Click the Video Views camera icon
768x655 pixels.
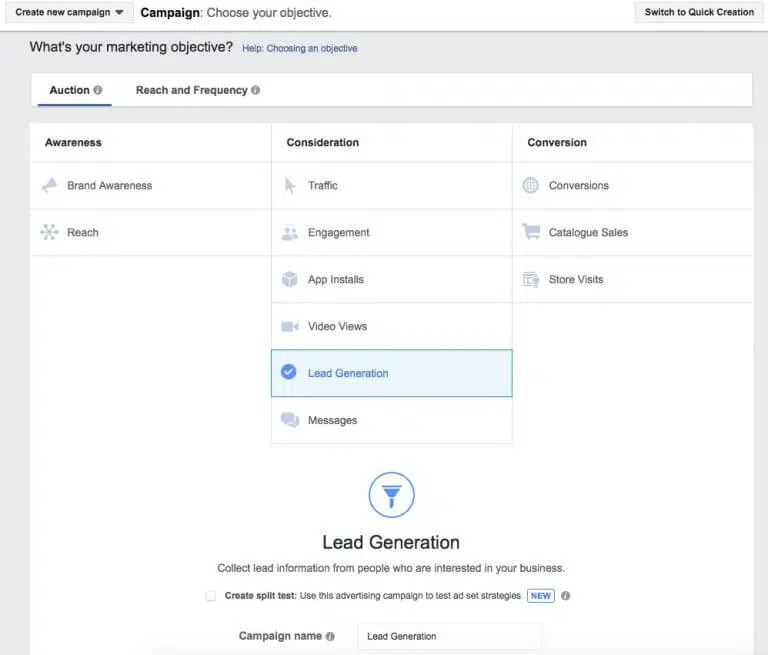(290, 327)
